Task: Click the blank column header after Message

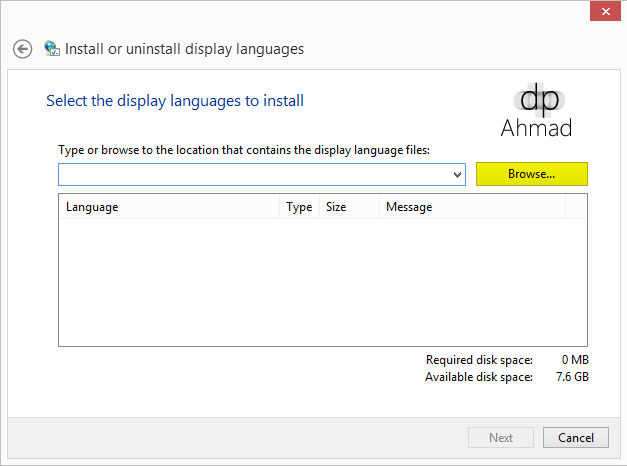Action: point(576,207)
